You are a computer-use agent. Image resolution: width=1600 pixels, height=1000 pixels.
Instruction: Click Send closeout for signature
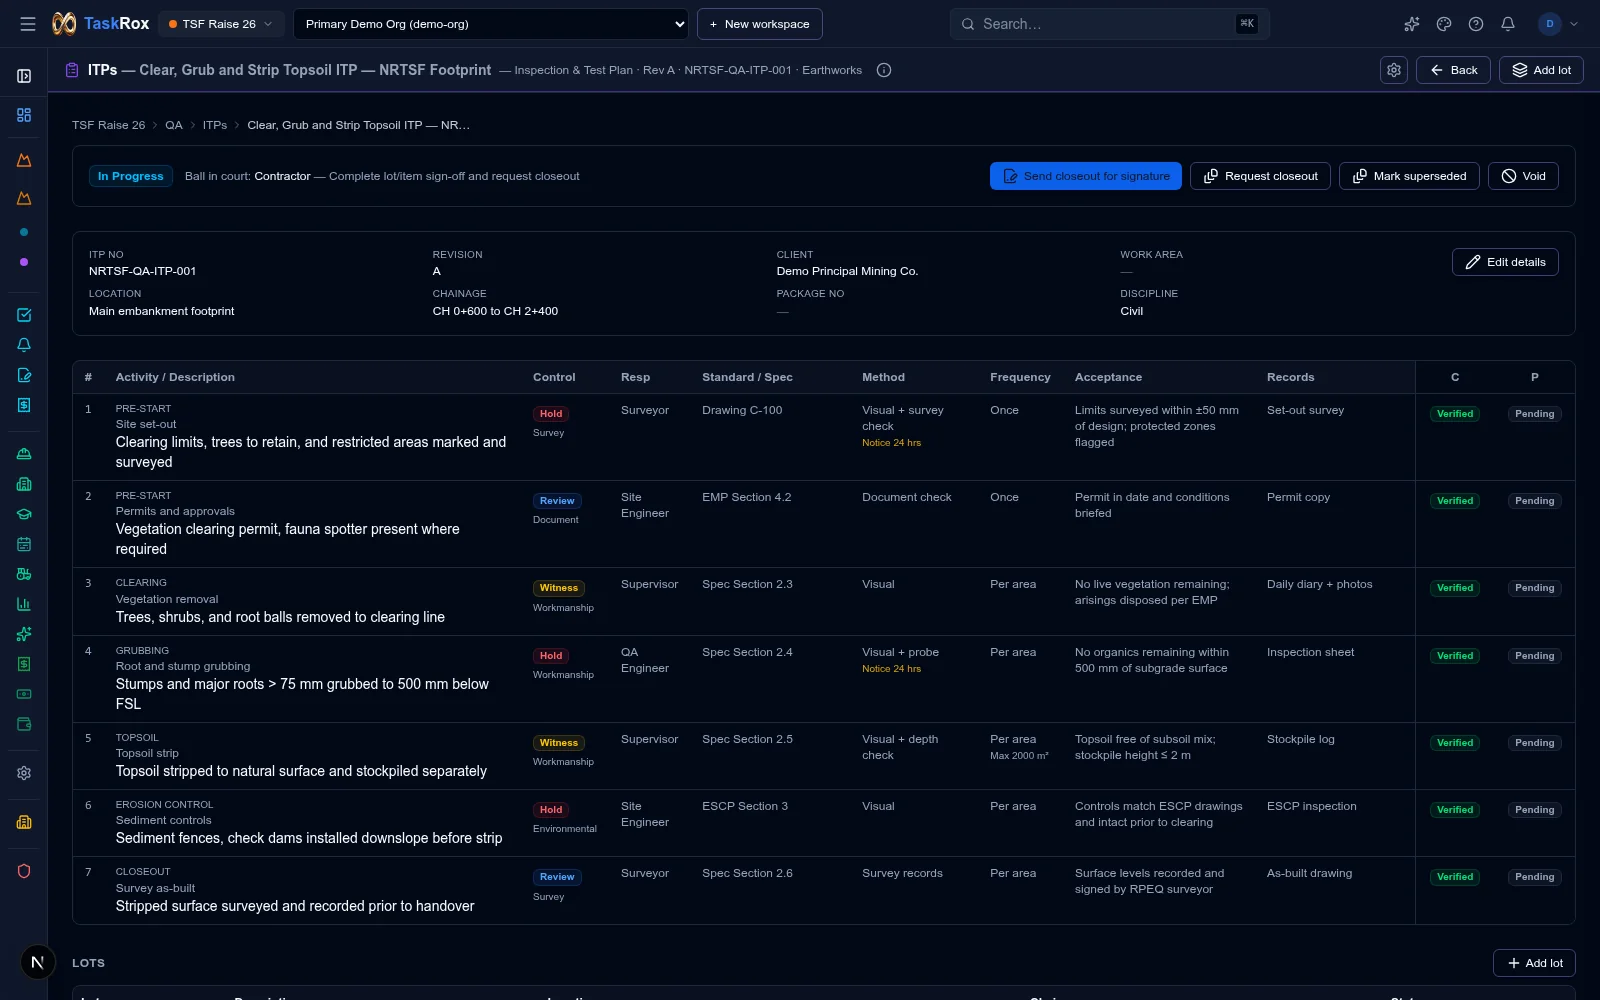click(1086, 176)
